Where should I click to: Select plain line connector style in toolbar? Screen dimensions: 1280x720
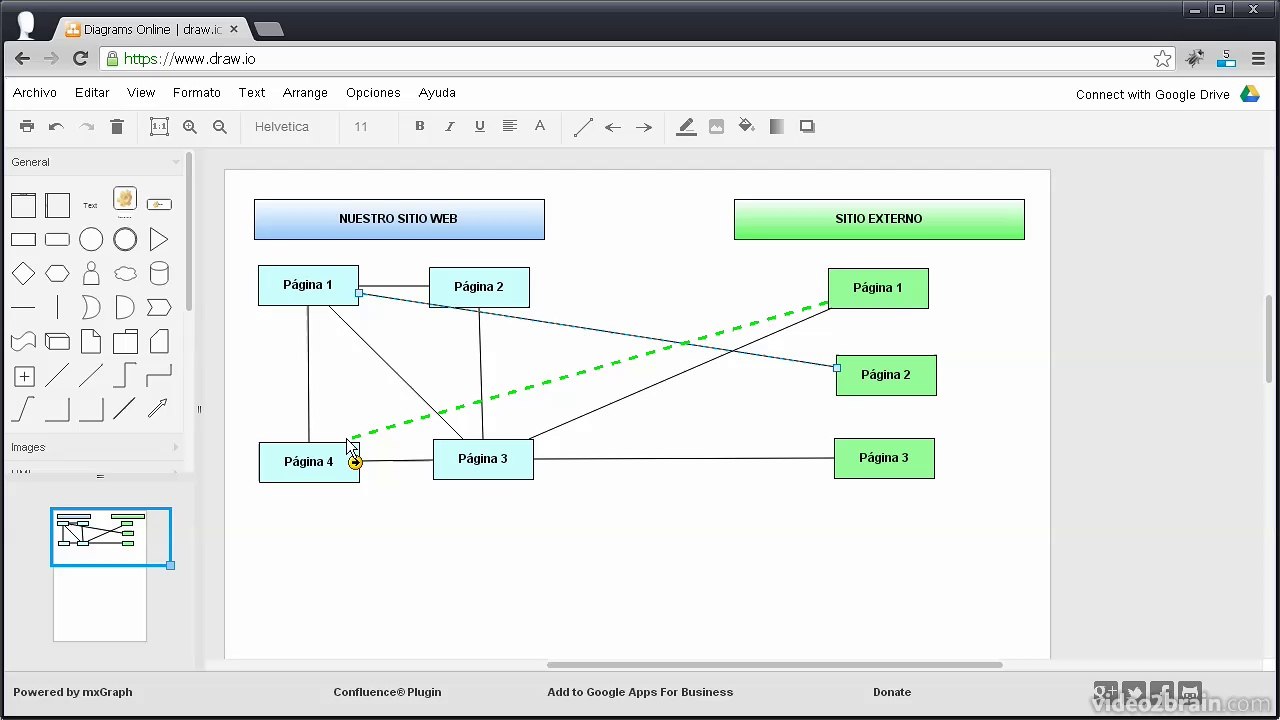[x=584, y=127]
